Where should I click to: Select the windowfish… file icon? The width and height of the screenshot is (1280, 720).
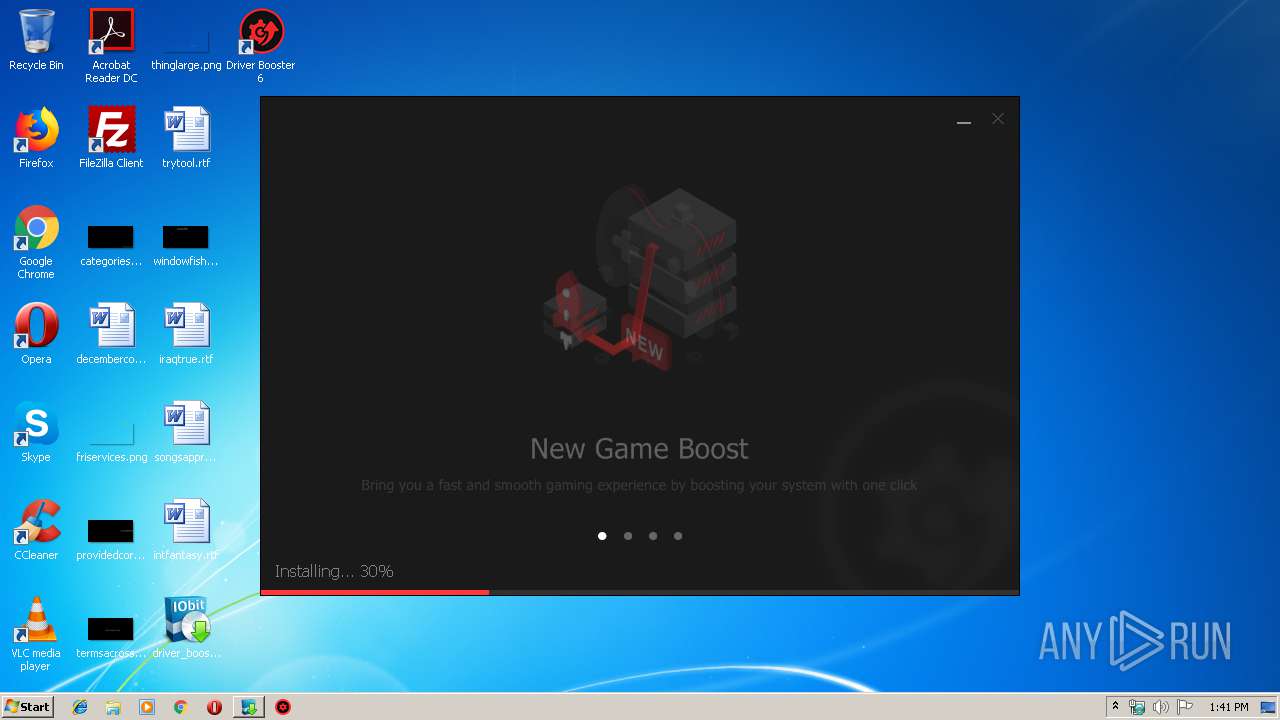[x=186, y=246]
